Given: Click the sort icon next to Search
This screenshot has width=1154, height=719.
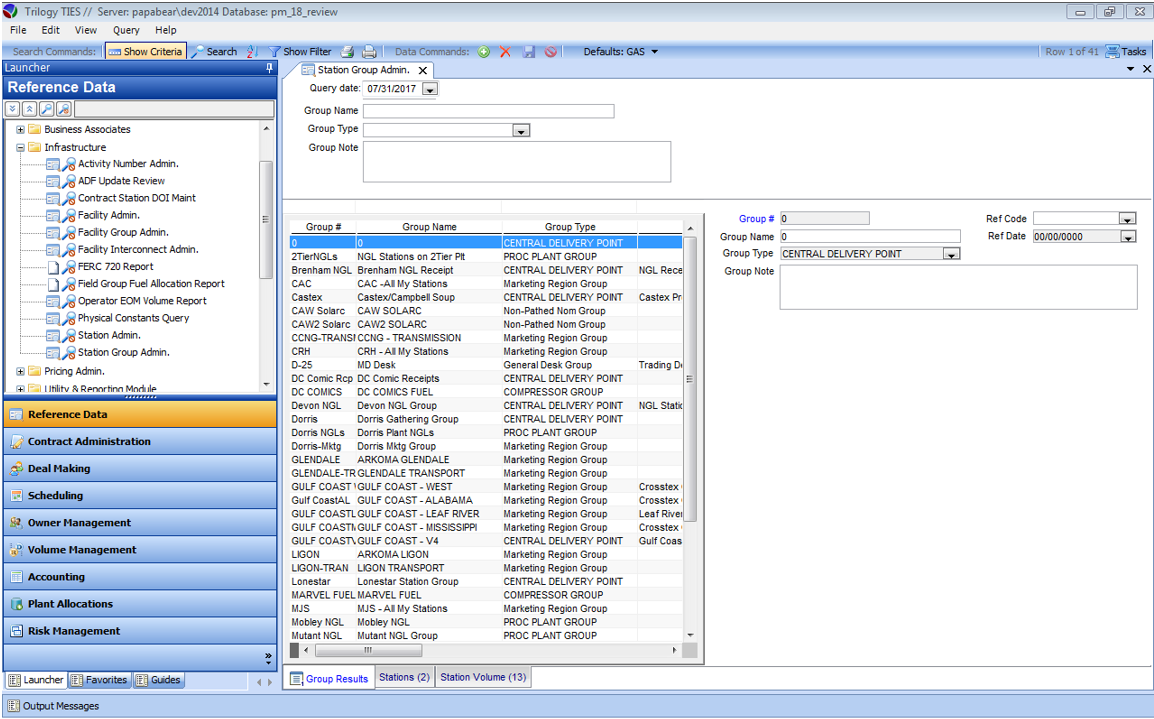Looking at the screenshot, I should coord(252,52).
